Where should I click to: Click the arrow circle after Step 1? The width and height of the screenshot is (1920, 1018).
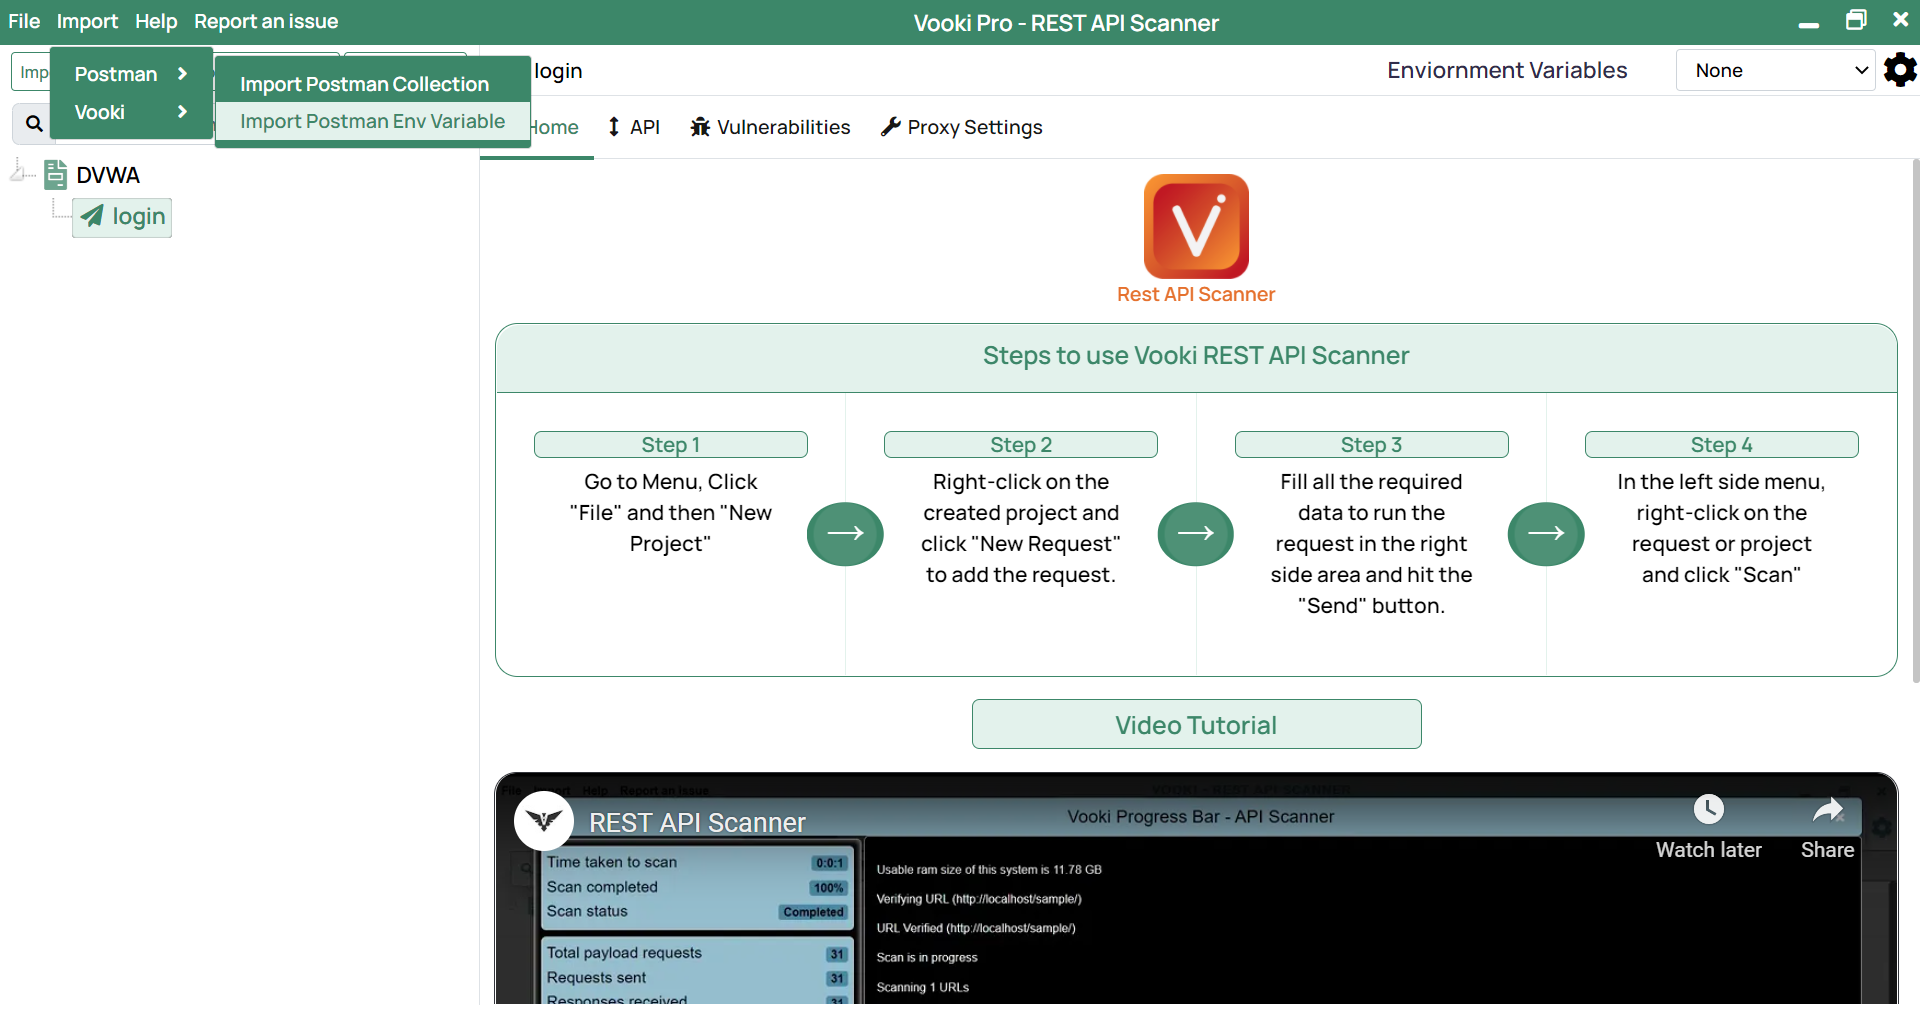click(x=845, y=534)
